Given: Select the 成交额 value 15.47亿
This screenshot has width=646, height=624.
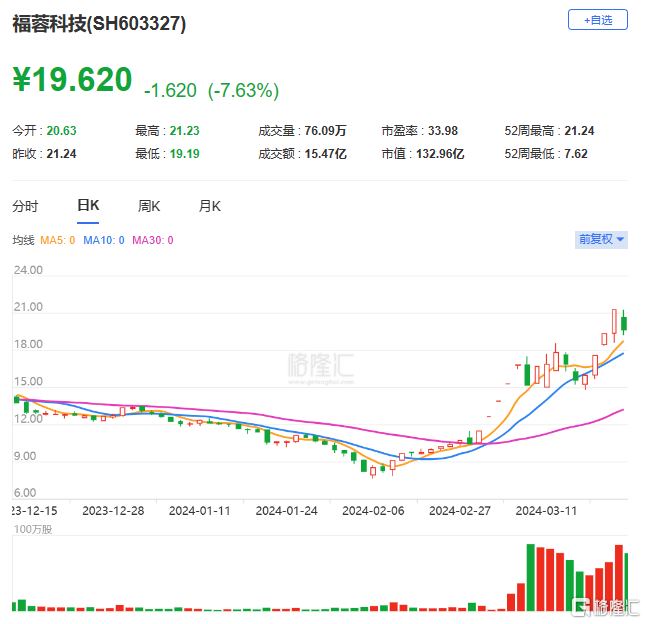Looking at the screenshot, I should (325, 154).
